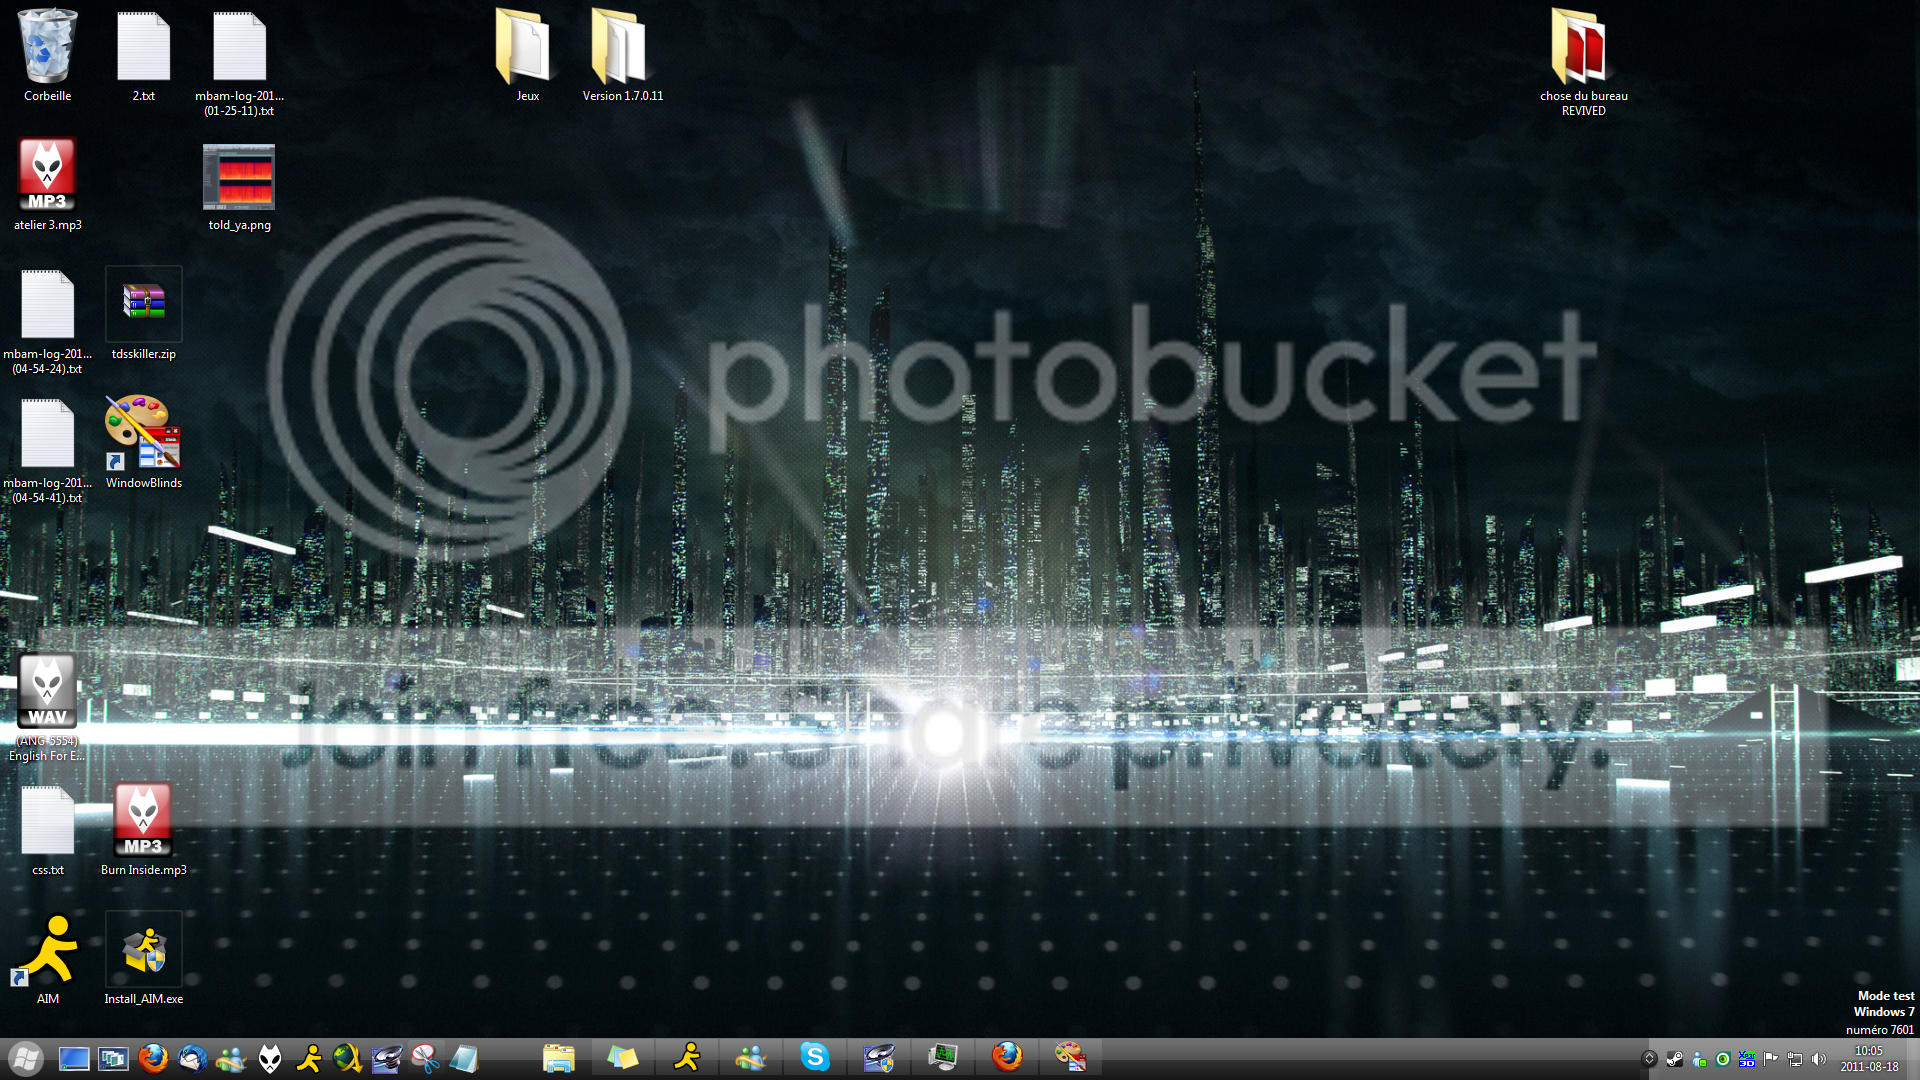This screenshot has width=1920, height=1080.
Task: Select the Install_AIM.exe installer
Action: [x=143, y=959]
